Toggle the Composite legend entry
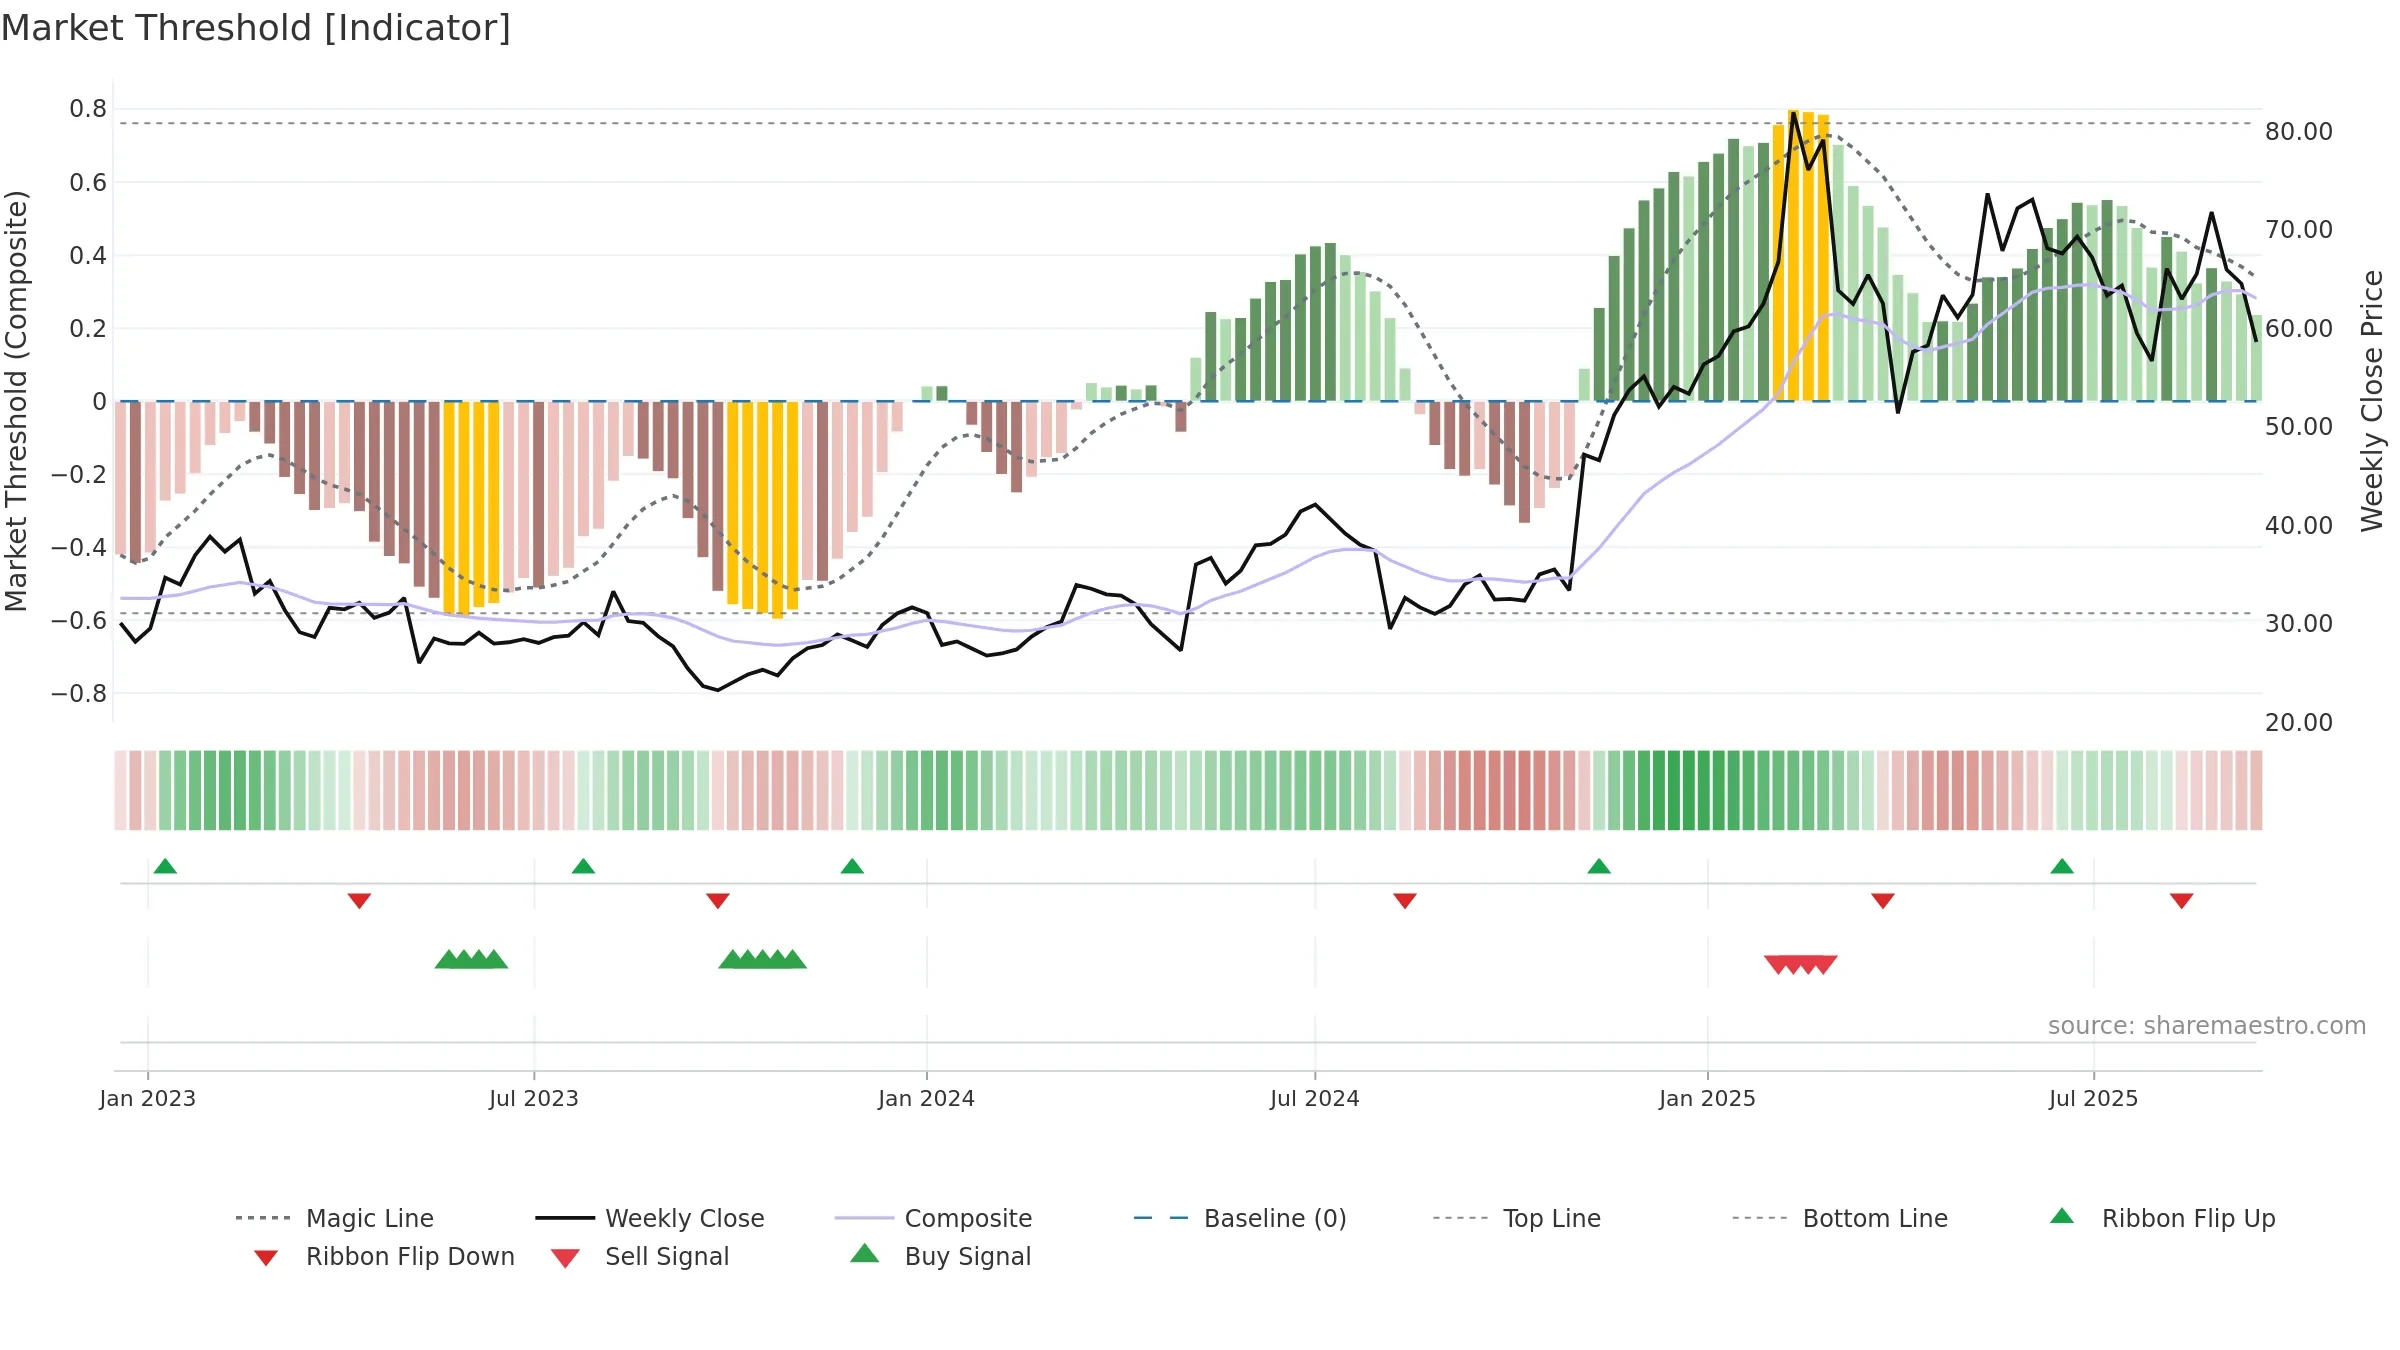2400x1350 pixels. coord(933,1218)
